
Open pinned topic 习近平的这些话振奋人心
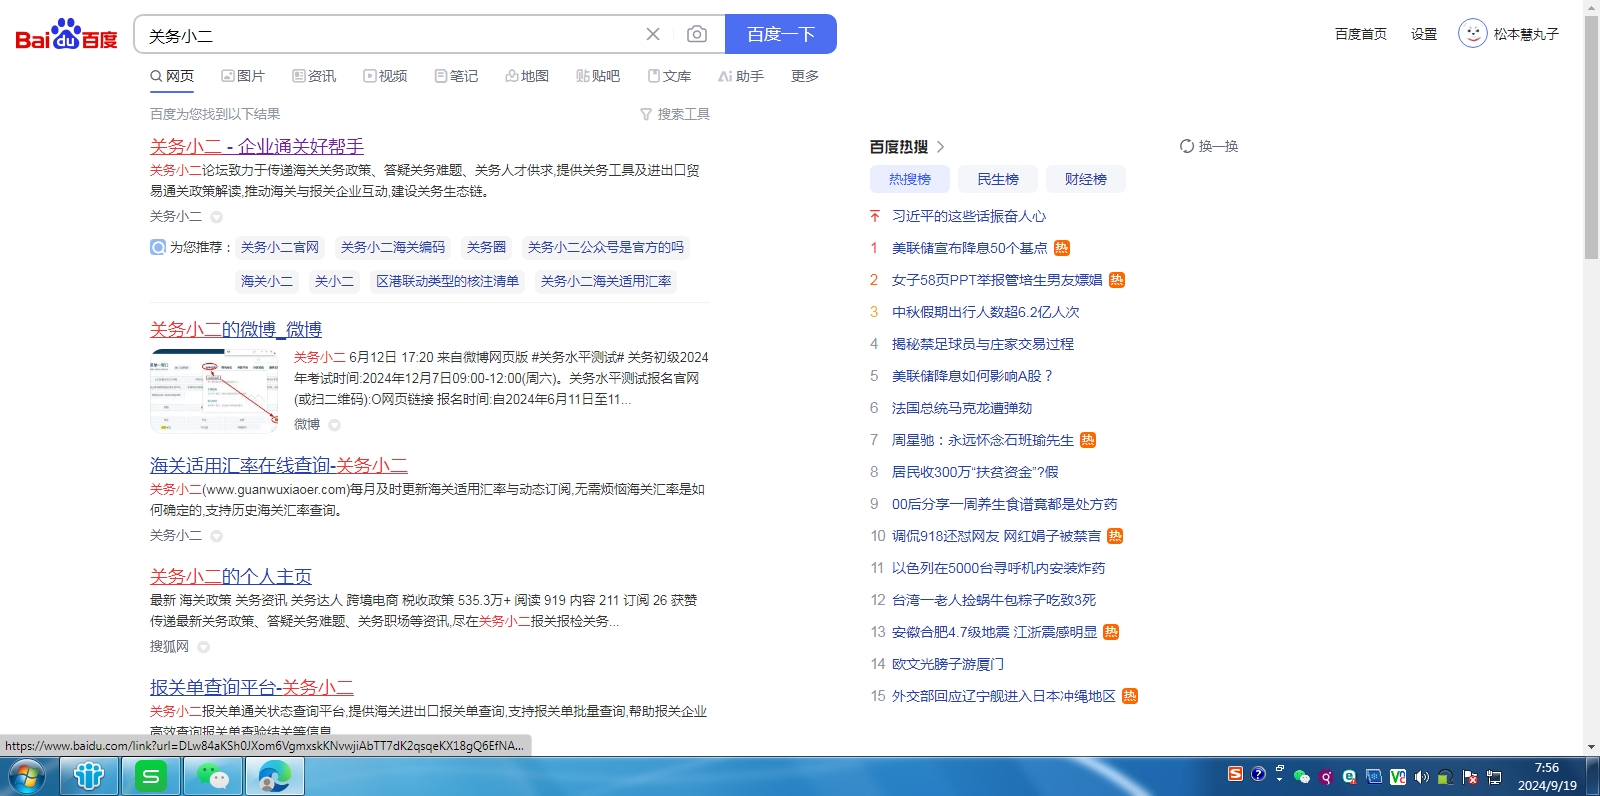(x=969, y=216)
